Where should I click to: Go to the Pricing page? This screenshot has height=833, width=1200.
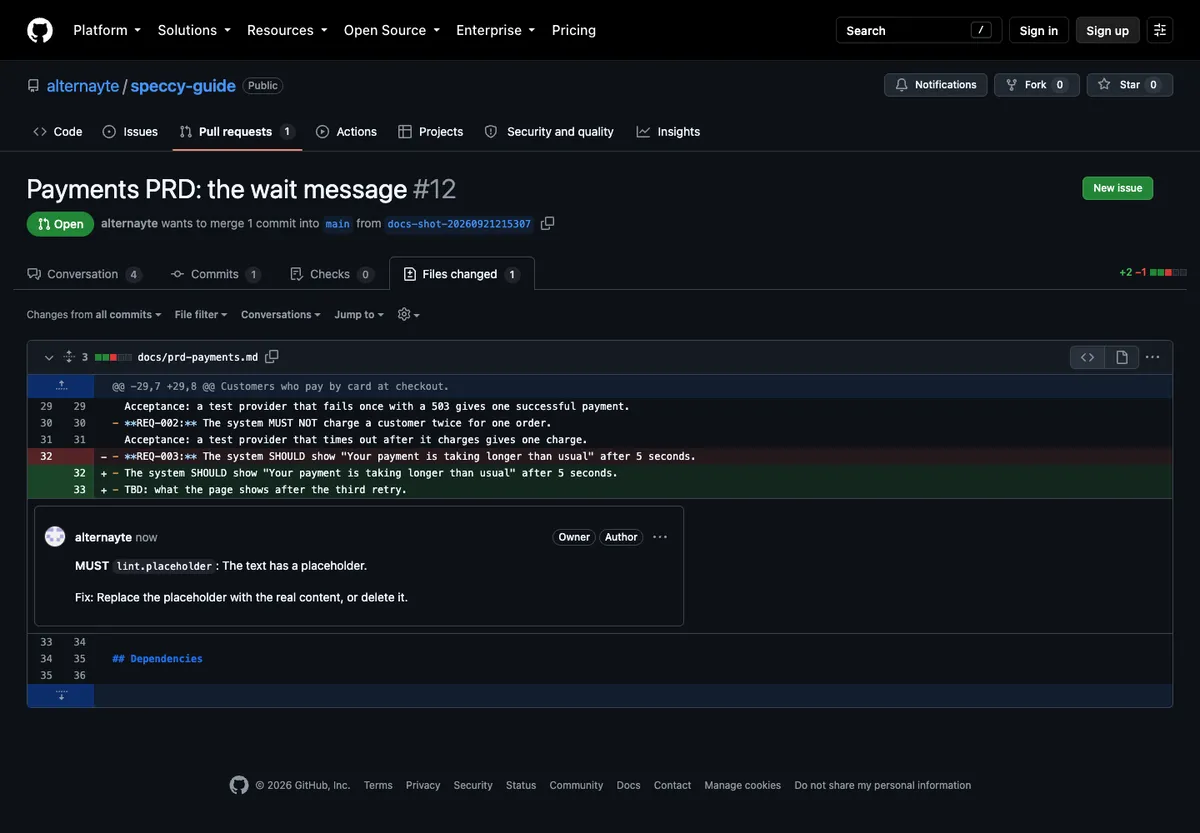pos(574,30)
